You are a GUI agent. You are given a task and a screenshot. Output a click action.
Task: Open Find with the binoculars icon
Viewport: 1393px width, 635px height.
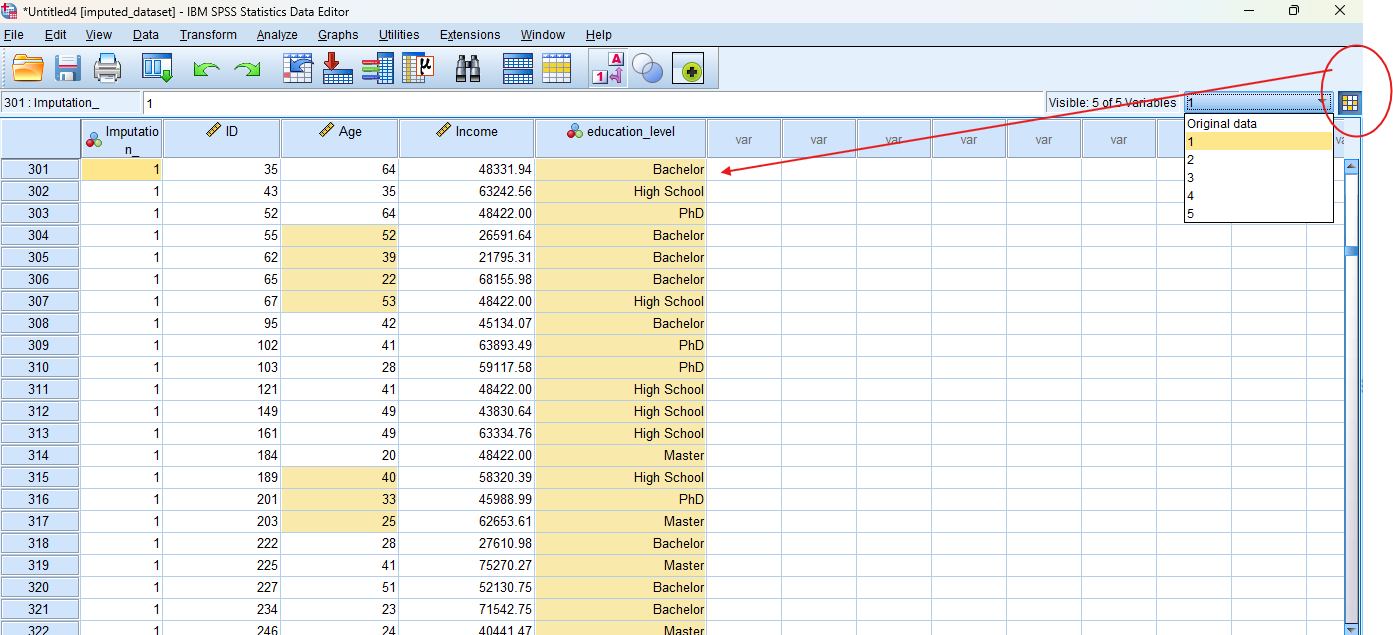[468, 69]
